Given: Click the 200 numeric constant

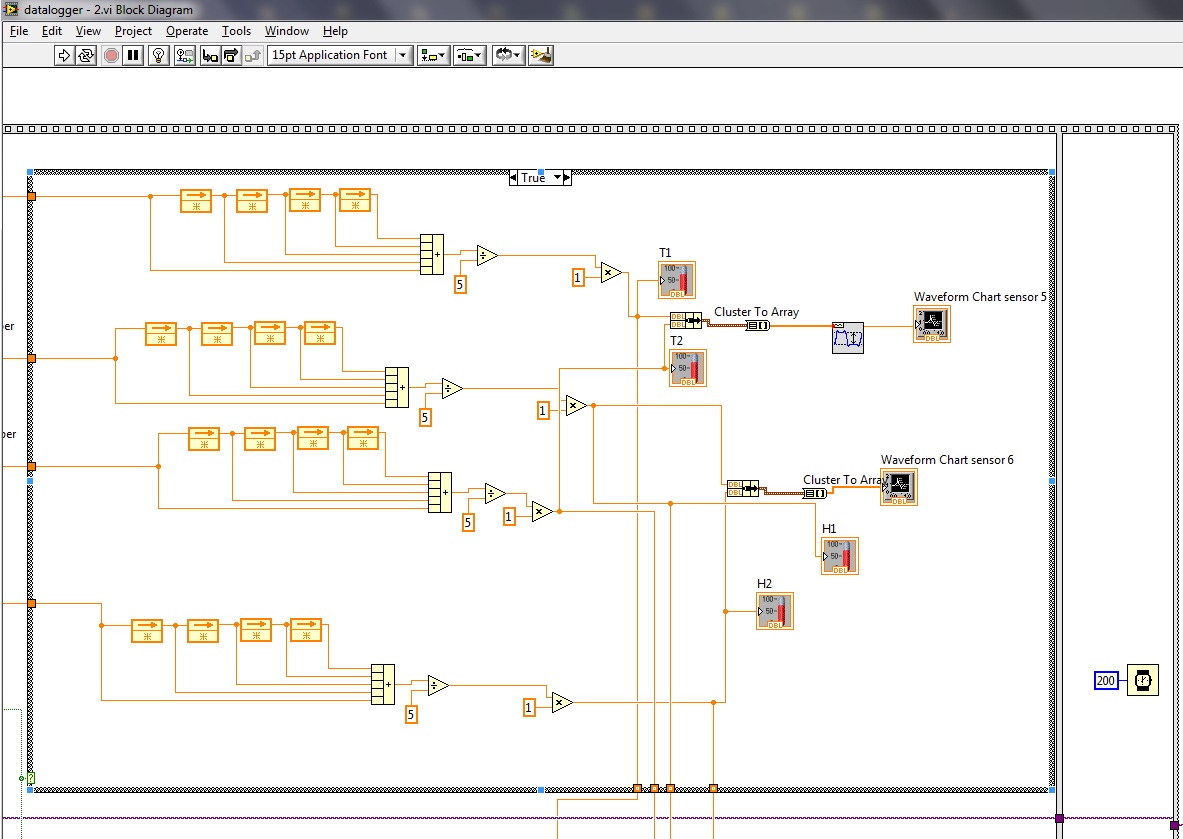Looking at the screenshot, I should click(x=1105, y=681).
